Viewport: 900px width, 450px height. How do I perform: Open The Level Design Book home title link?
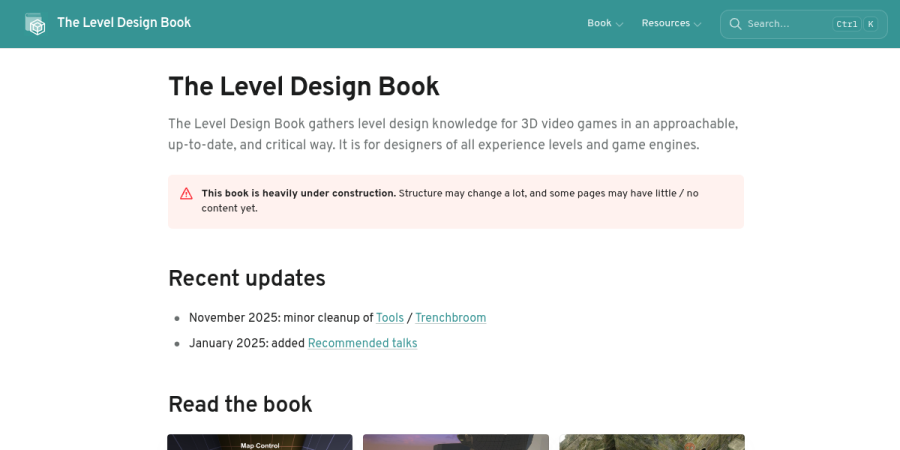[124, 23]
